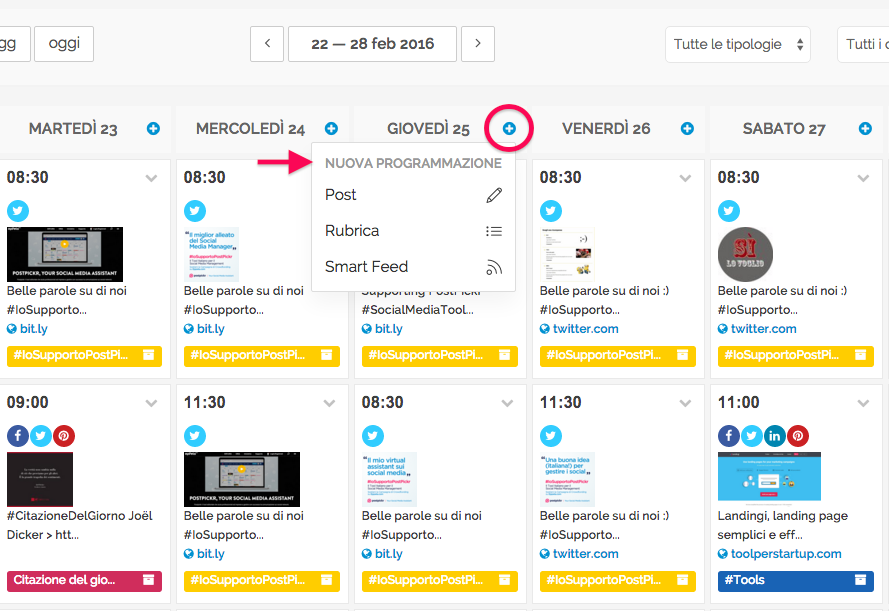889x611 pixels.
Task: Click Facebook icon on Martedì 09:00 post
Action: point(18,436)
